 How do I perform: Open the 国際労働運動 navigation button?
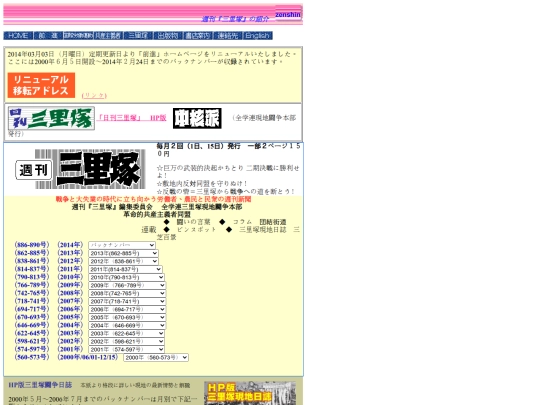click(78, 36)
